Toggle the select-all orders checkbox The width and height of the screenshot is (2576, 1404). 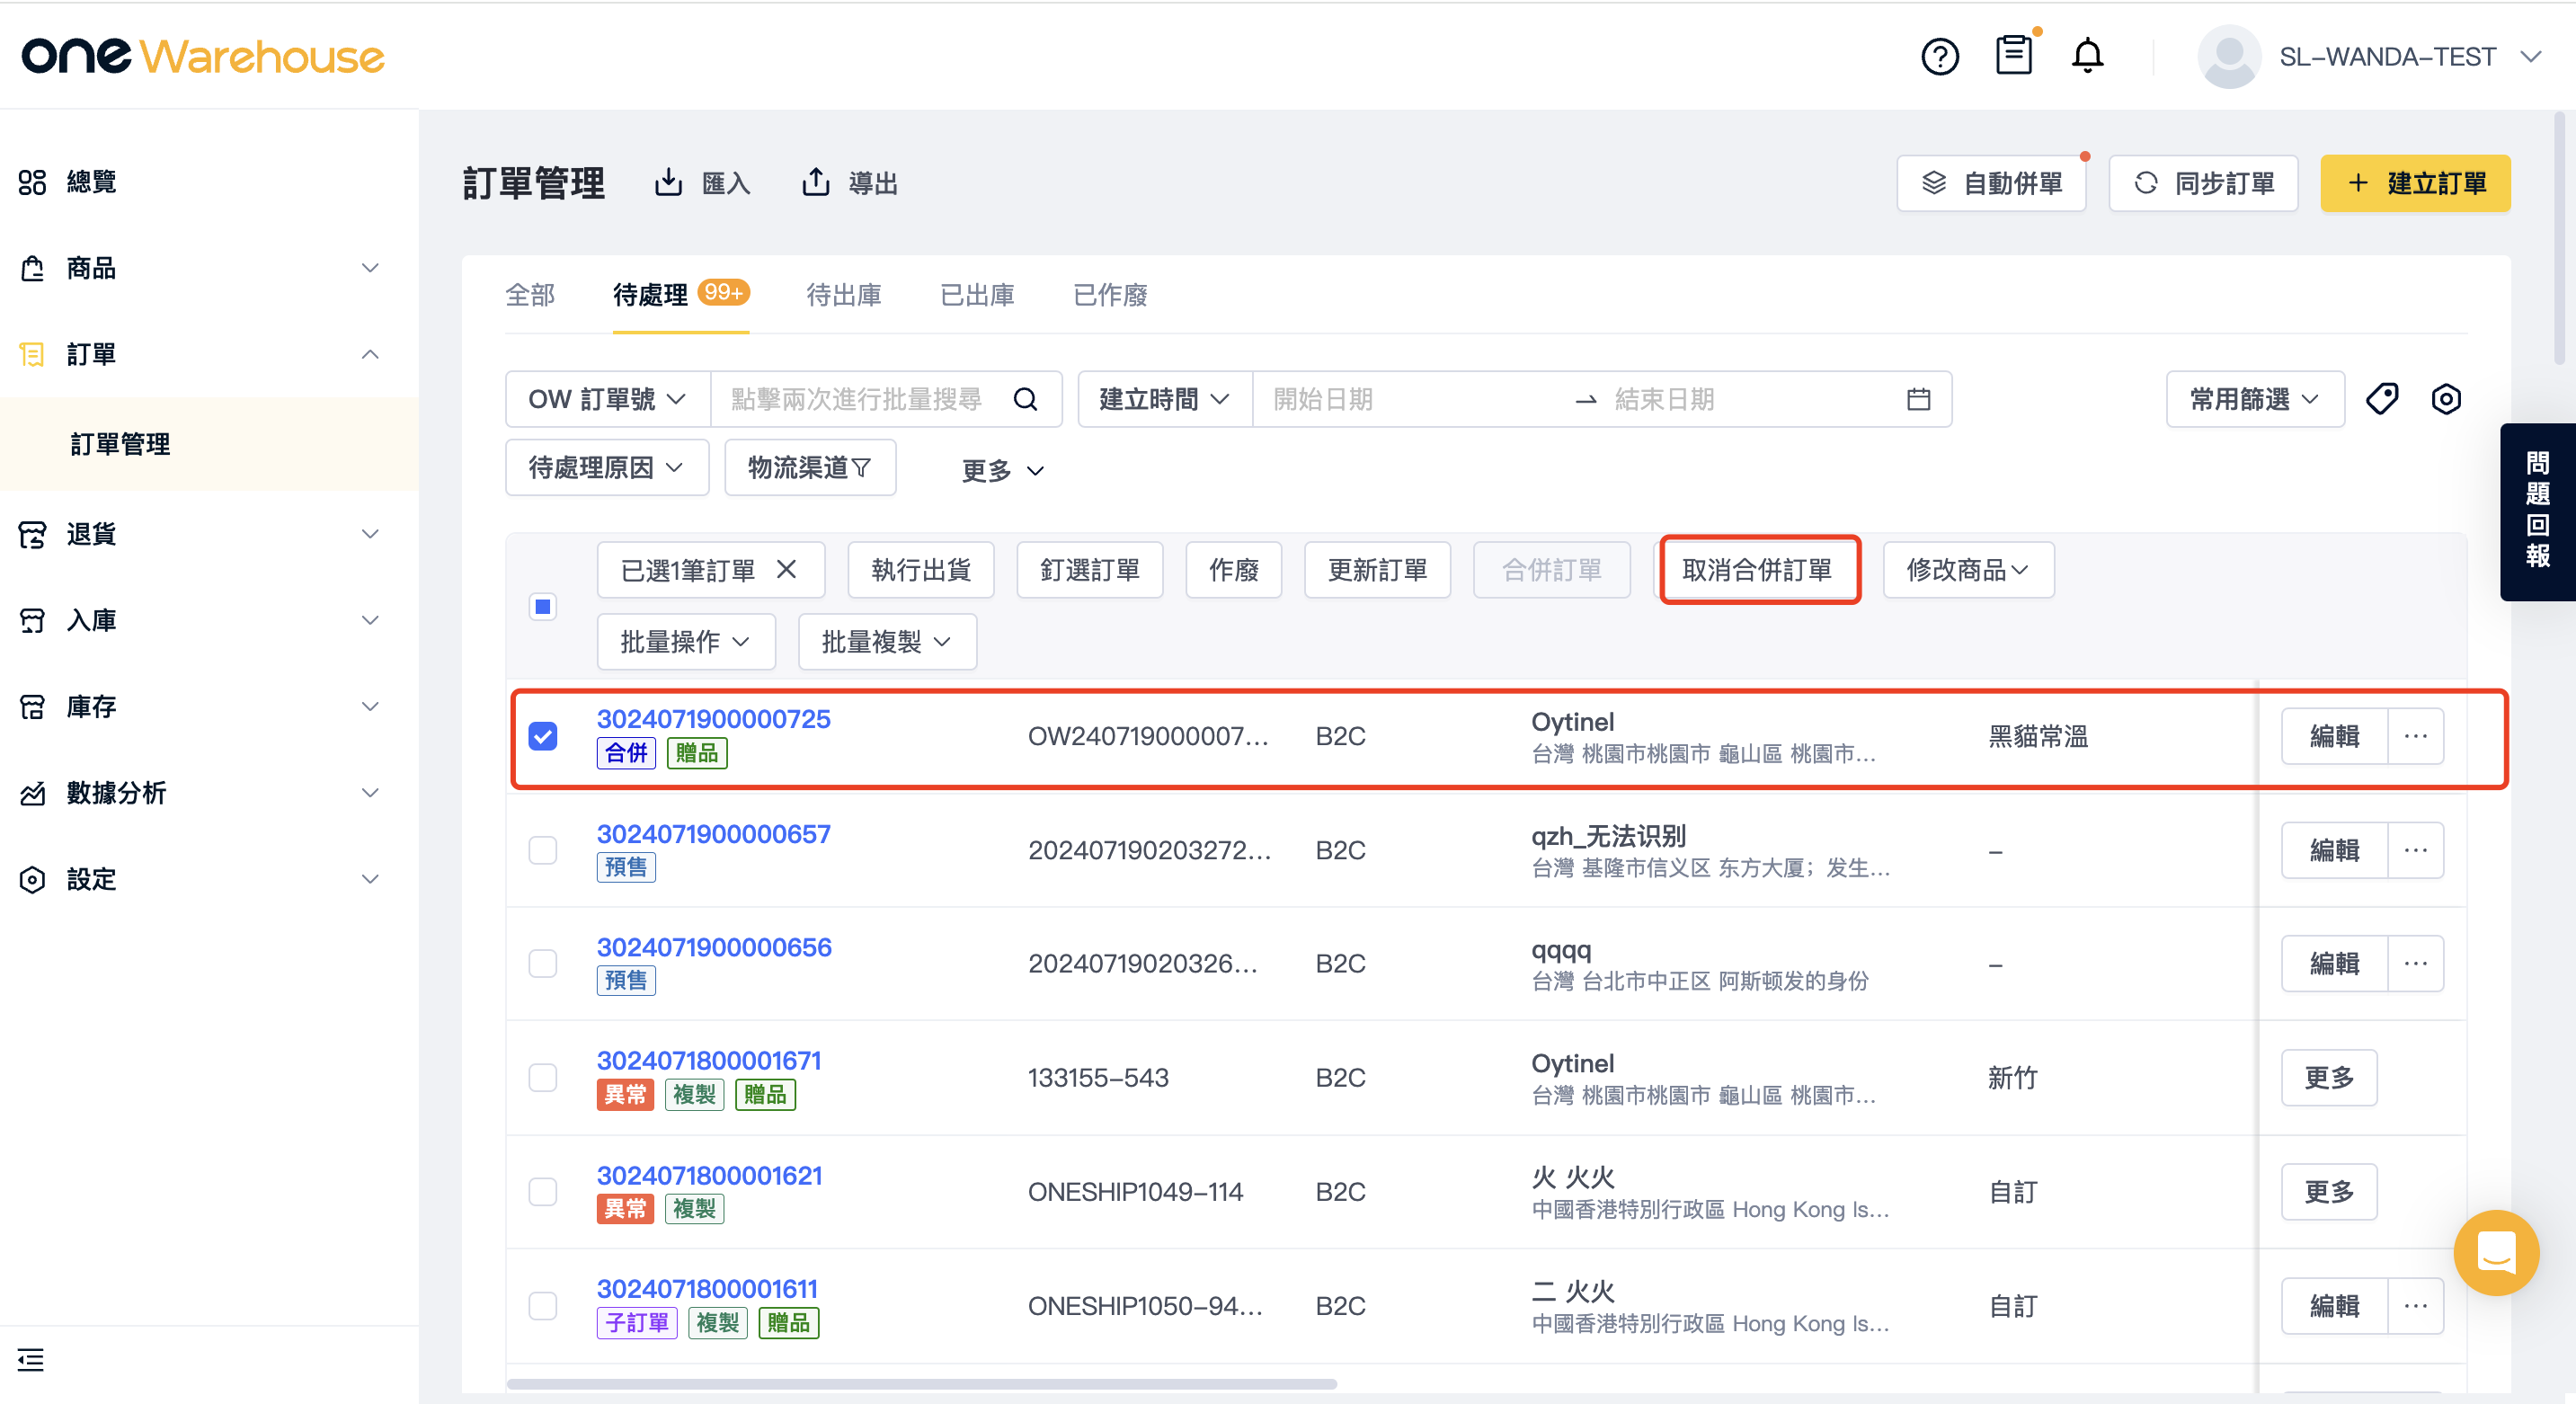tap(543, 606)
